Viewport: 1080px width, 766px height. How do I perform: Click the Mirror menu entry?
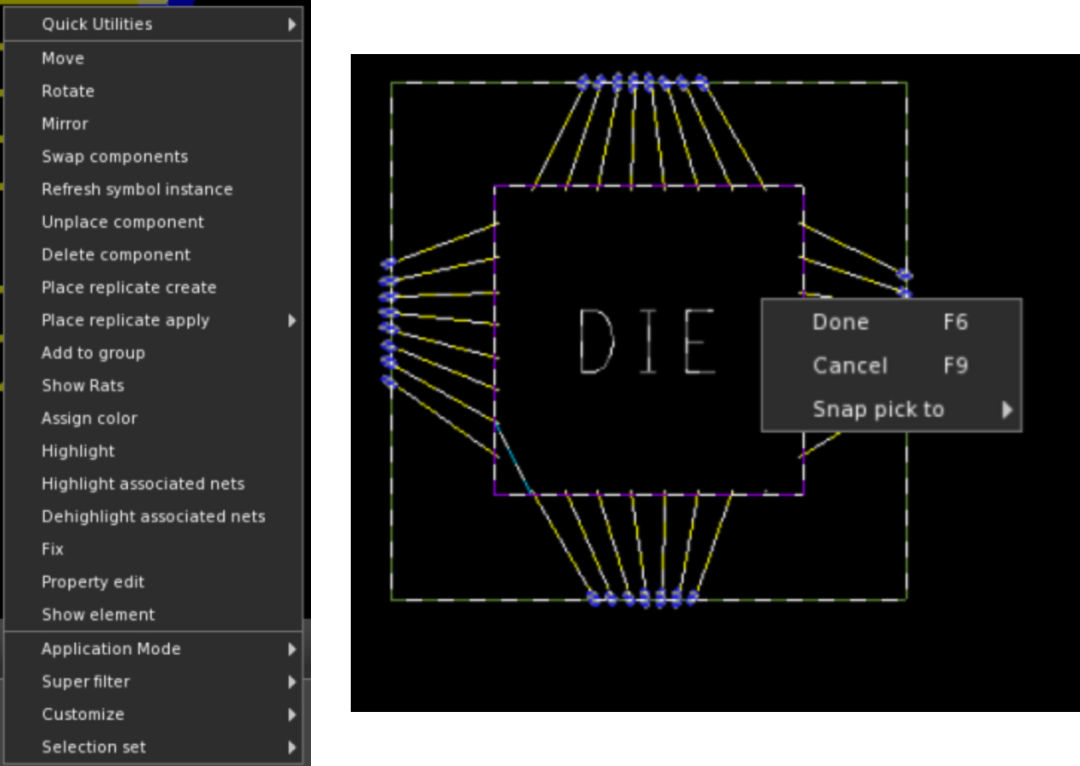point(65,124)
